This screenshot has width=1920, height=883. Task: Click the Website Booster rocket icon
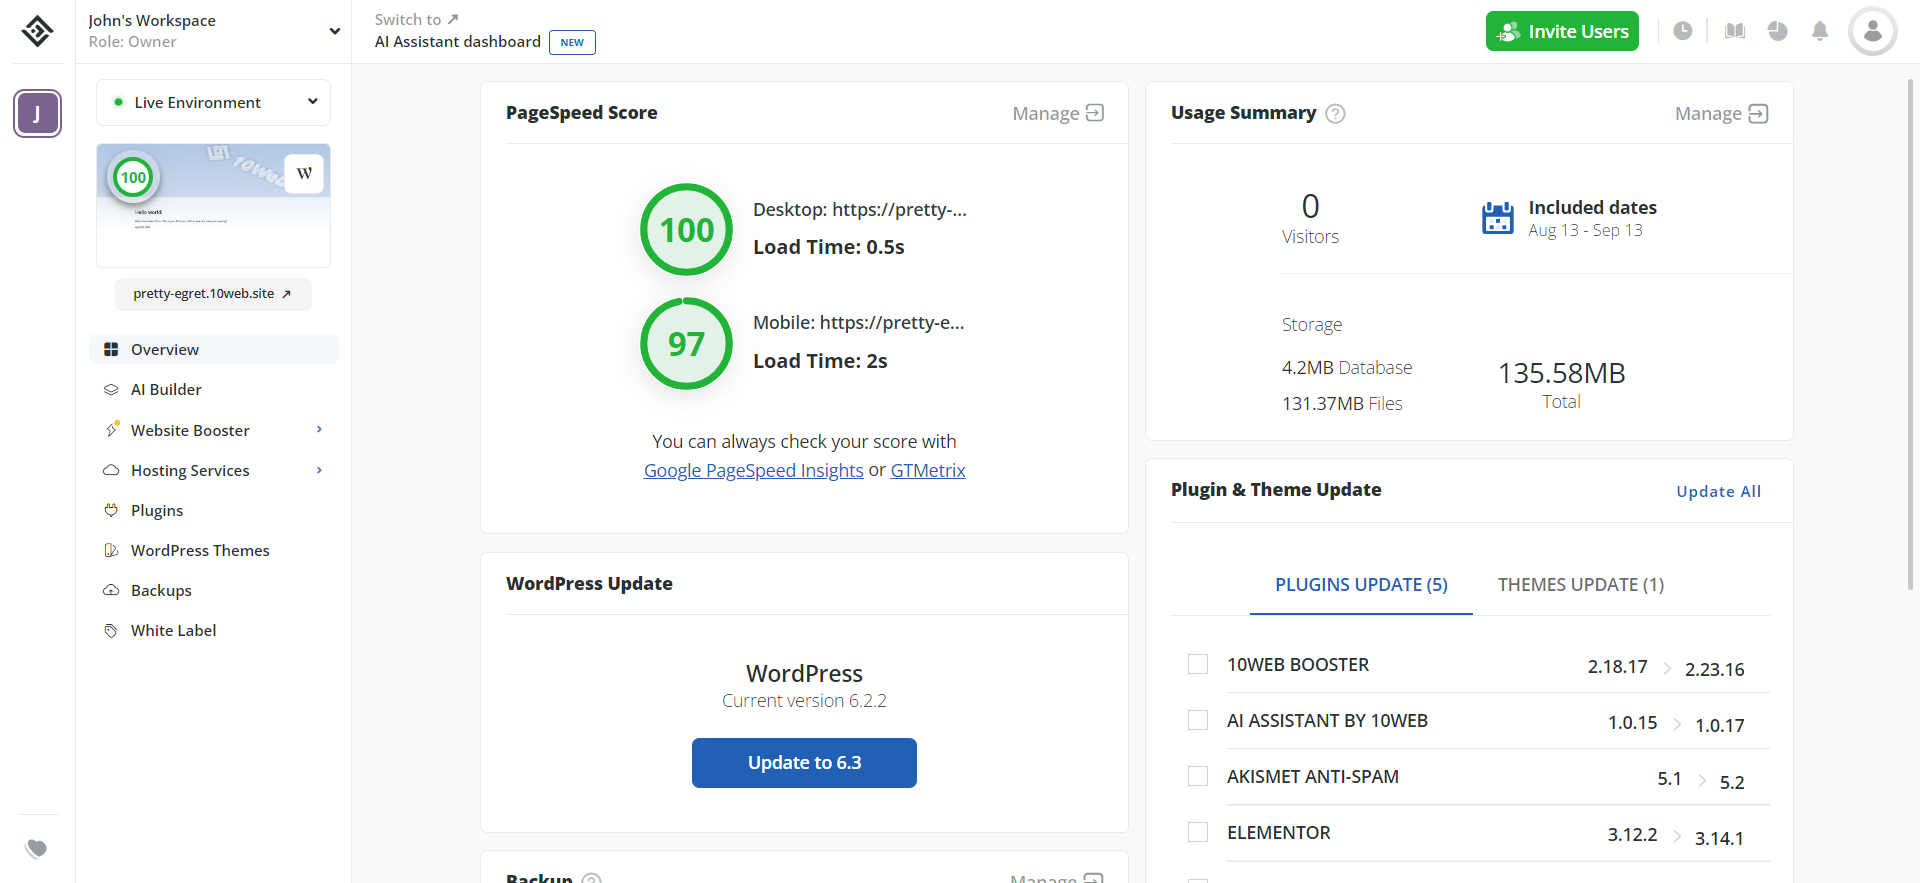(x=112, y=429)
